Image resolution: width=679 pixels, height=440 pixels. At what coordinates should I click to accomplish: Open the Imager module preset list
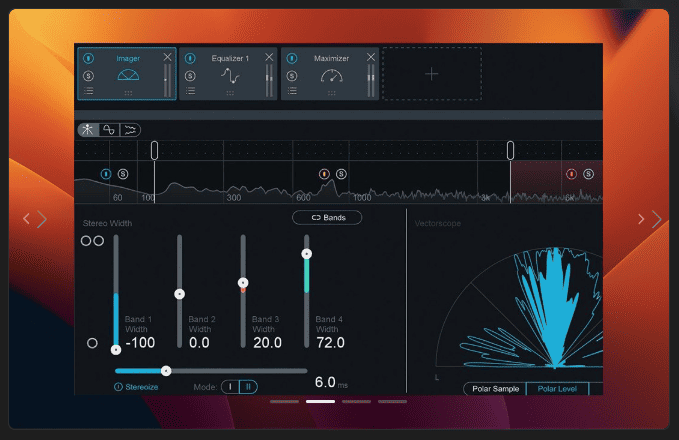(88, 91)
